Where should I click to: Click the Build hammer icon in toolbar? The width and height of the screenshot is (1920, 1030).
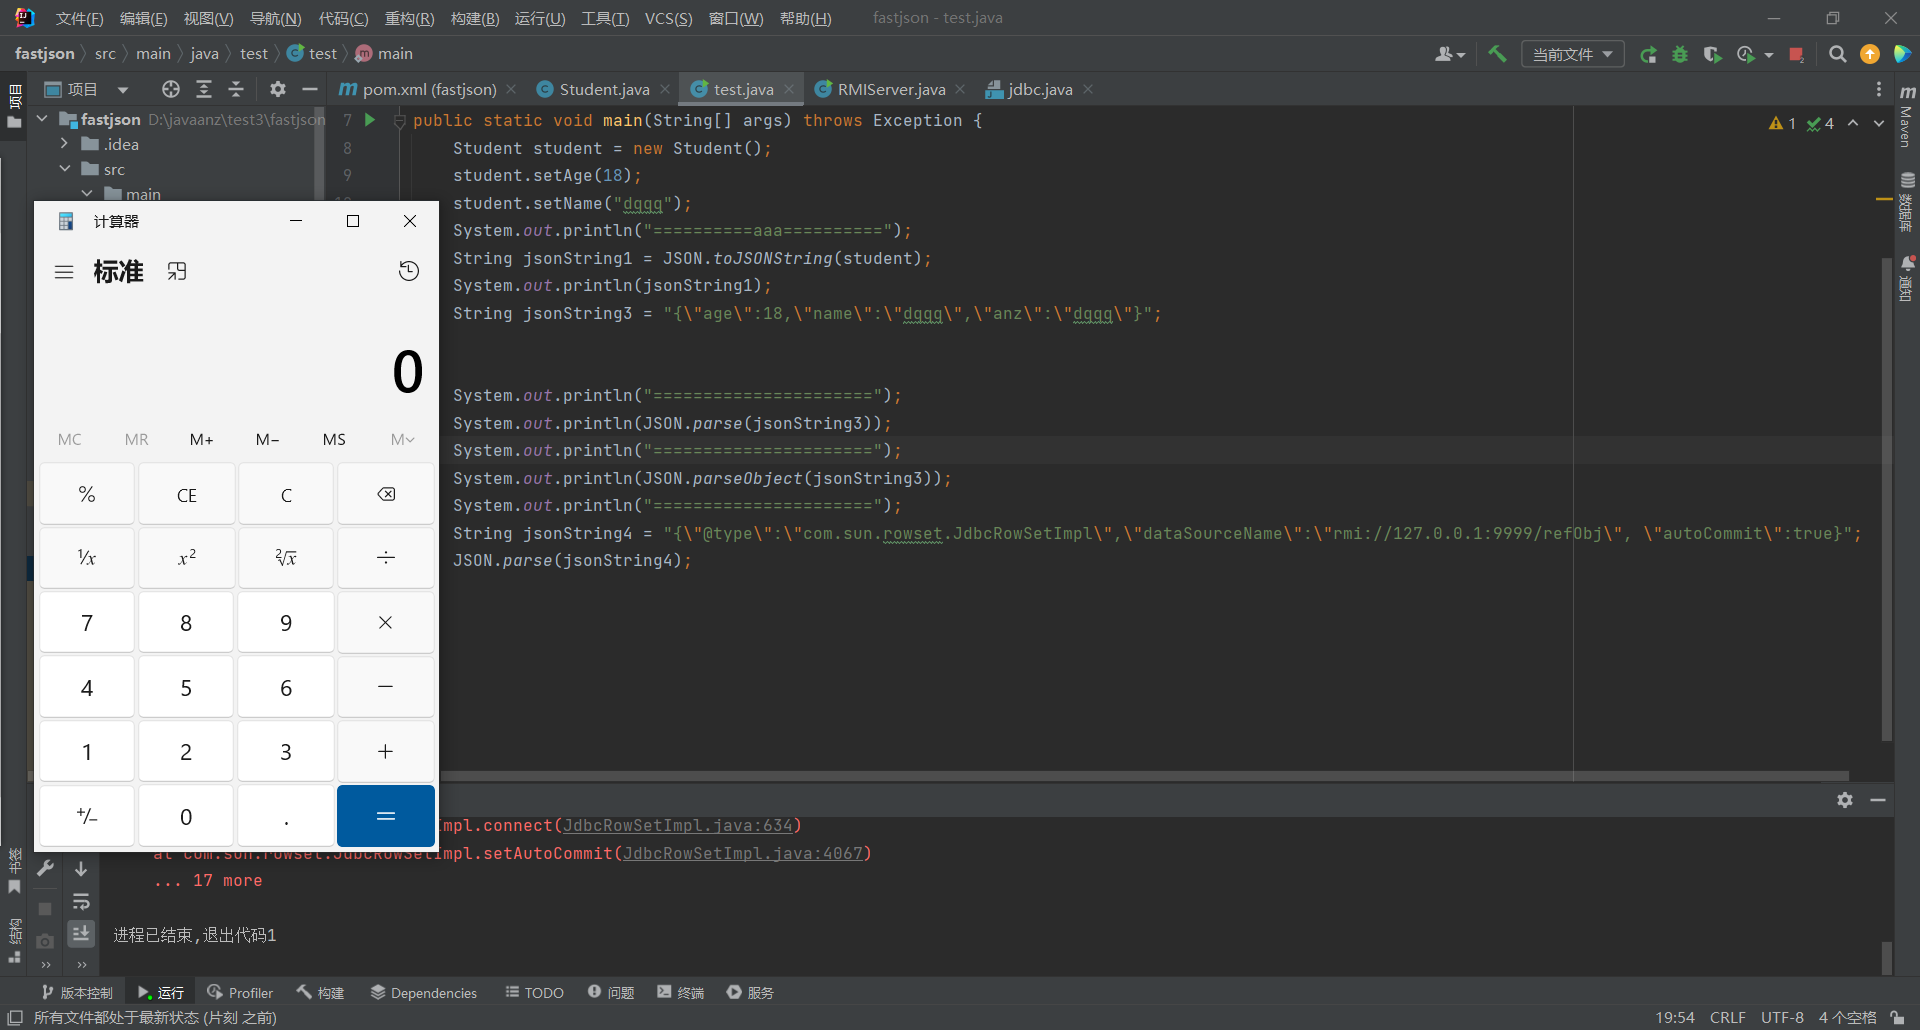coord(1497,54)
